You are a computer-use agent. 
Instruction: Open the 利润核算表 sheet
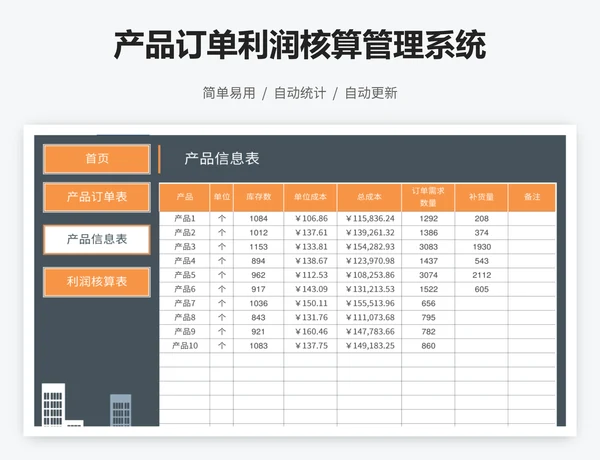97,282
